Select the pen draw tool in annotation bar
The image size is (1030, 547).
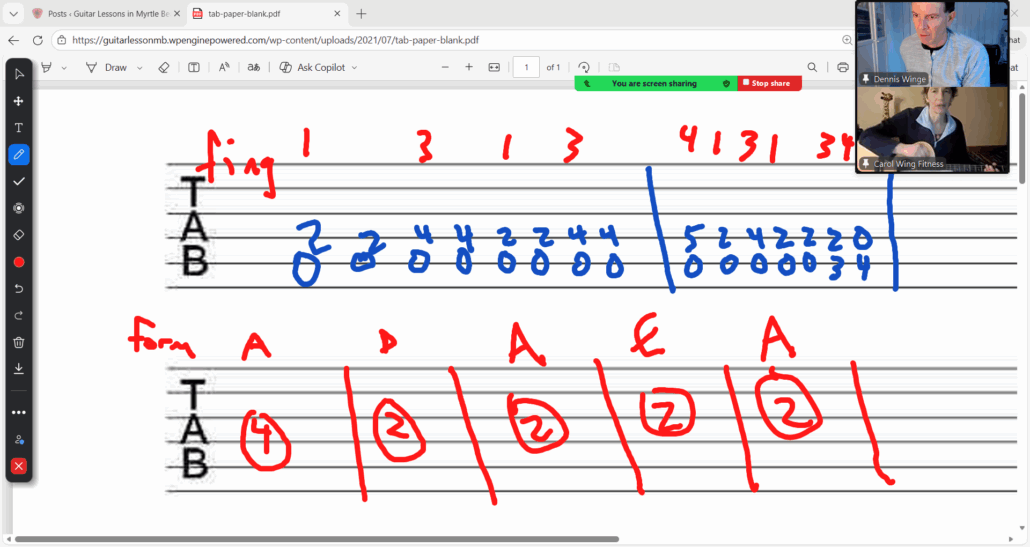[18, 155]
